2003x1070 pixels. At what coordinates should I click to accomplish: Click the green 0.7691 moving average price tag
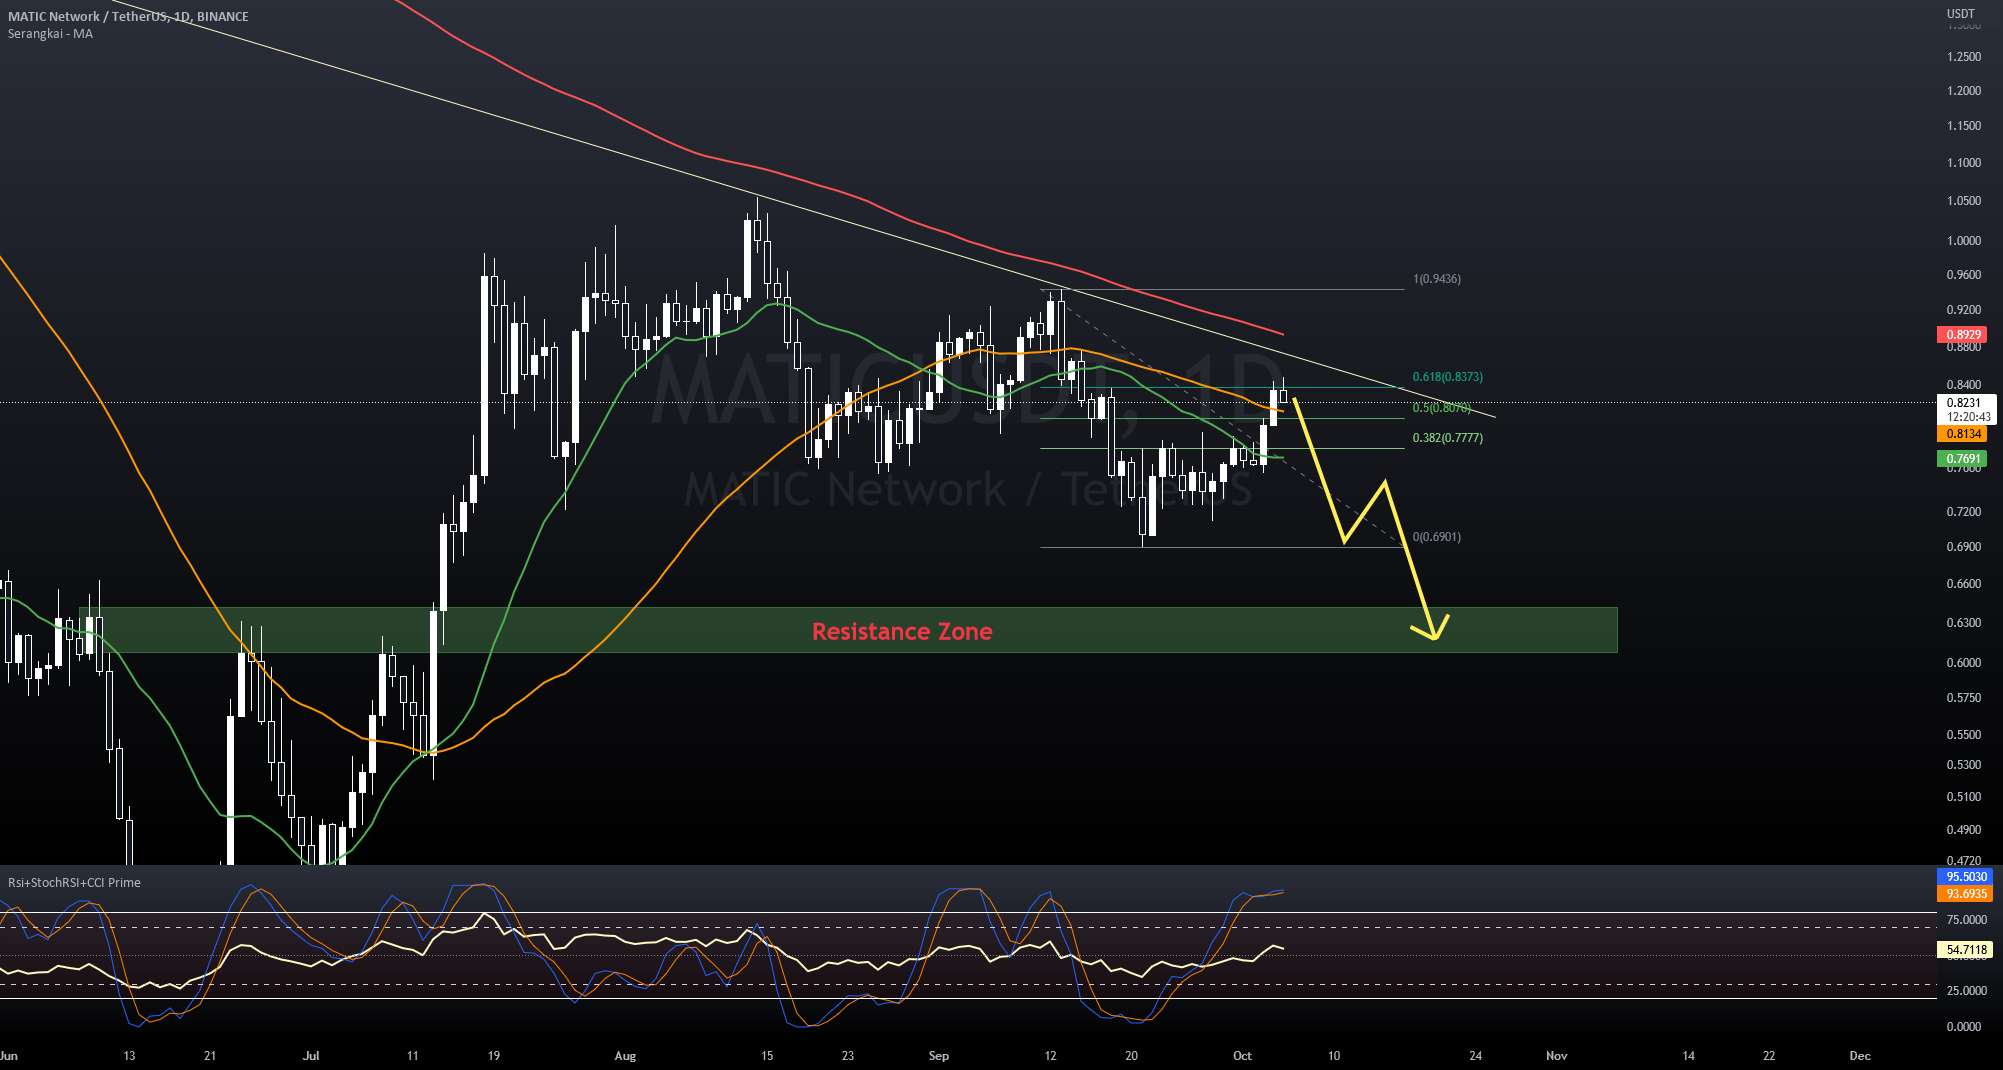(x=1962, y=459)
